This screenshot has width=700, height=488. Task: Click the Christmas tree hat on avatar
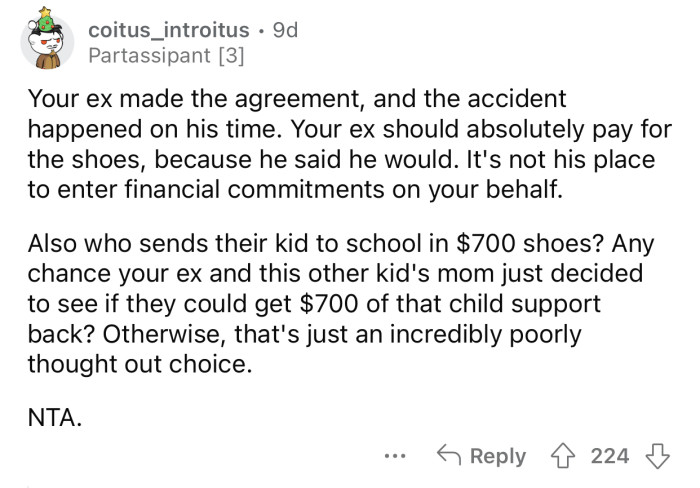point(44,14)
